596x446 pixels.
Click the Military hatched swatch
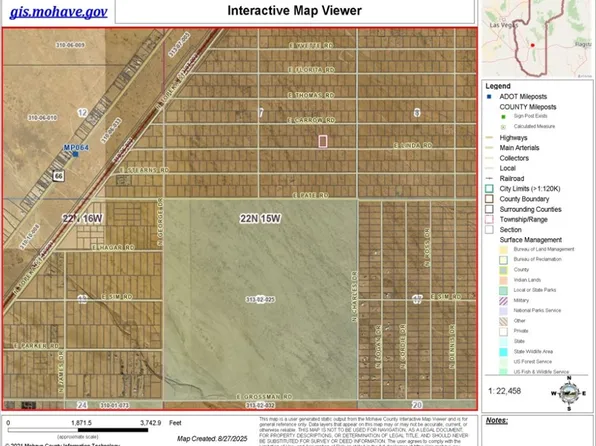point(503,301)
